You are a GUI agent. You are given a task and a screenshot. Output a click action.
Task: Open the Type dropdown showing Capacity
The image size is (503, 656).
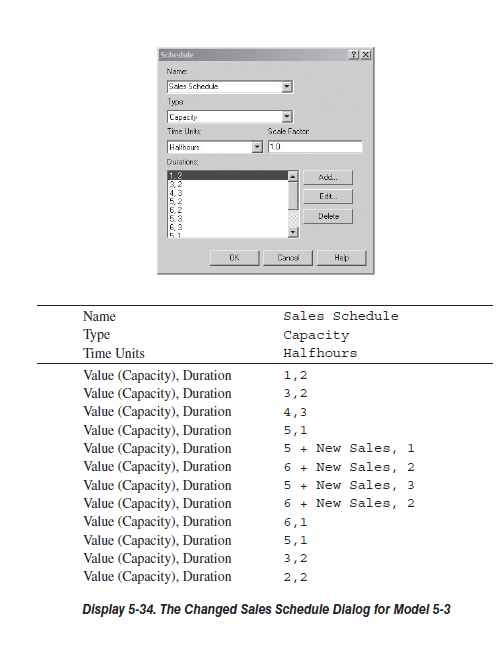tap(287, 117)
